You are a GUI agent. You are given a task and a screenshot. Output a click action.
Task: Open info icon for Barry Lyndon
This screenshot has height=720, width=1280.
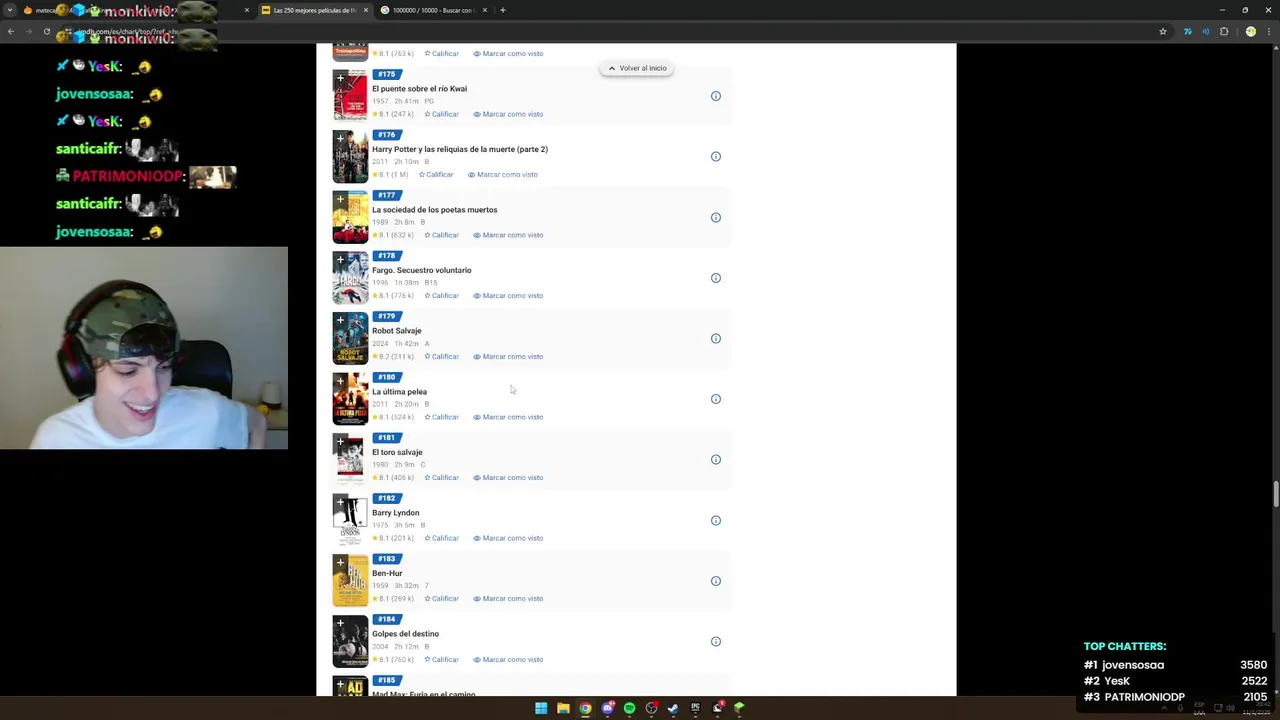[716, 520]
